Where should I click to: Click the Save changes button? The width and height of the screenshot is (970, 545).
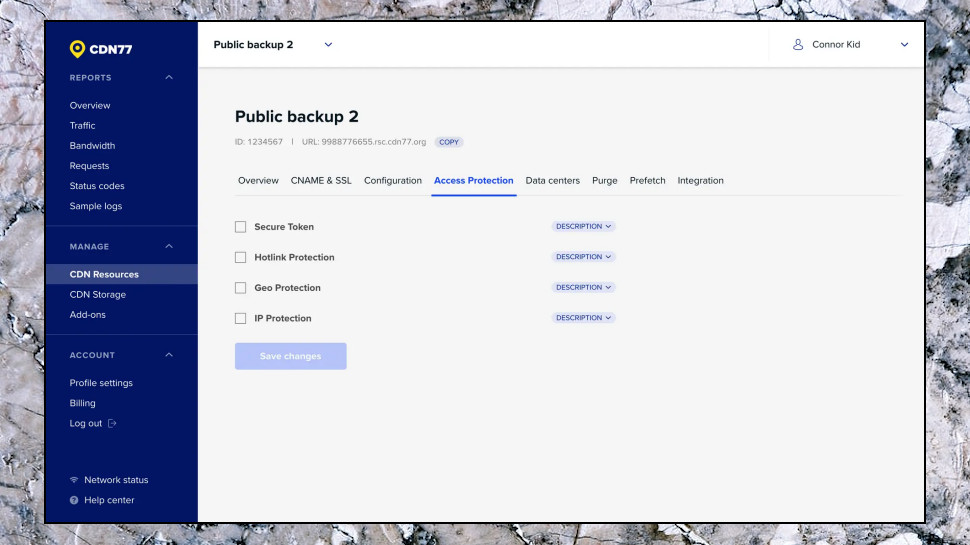coord(291,356)
